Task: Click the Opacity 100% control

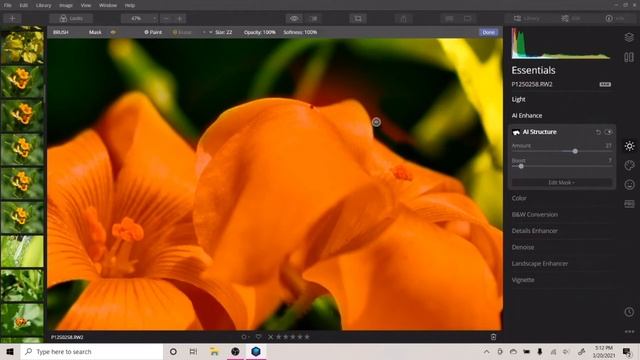Action: click(260, 32)
